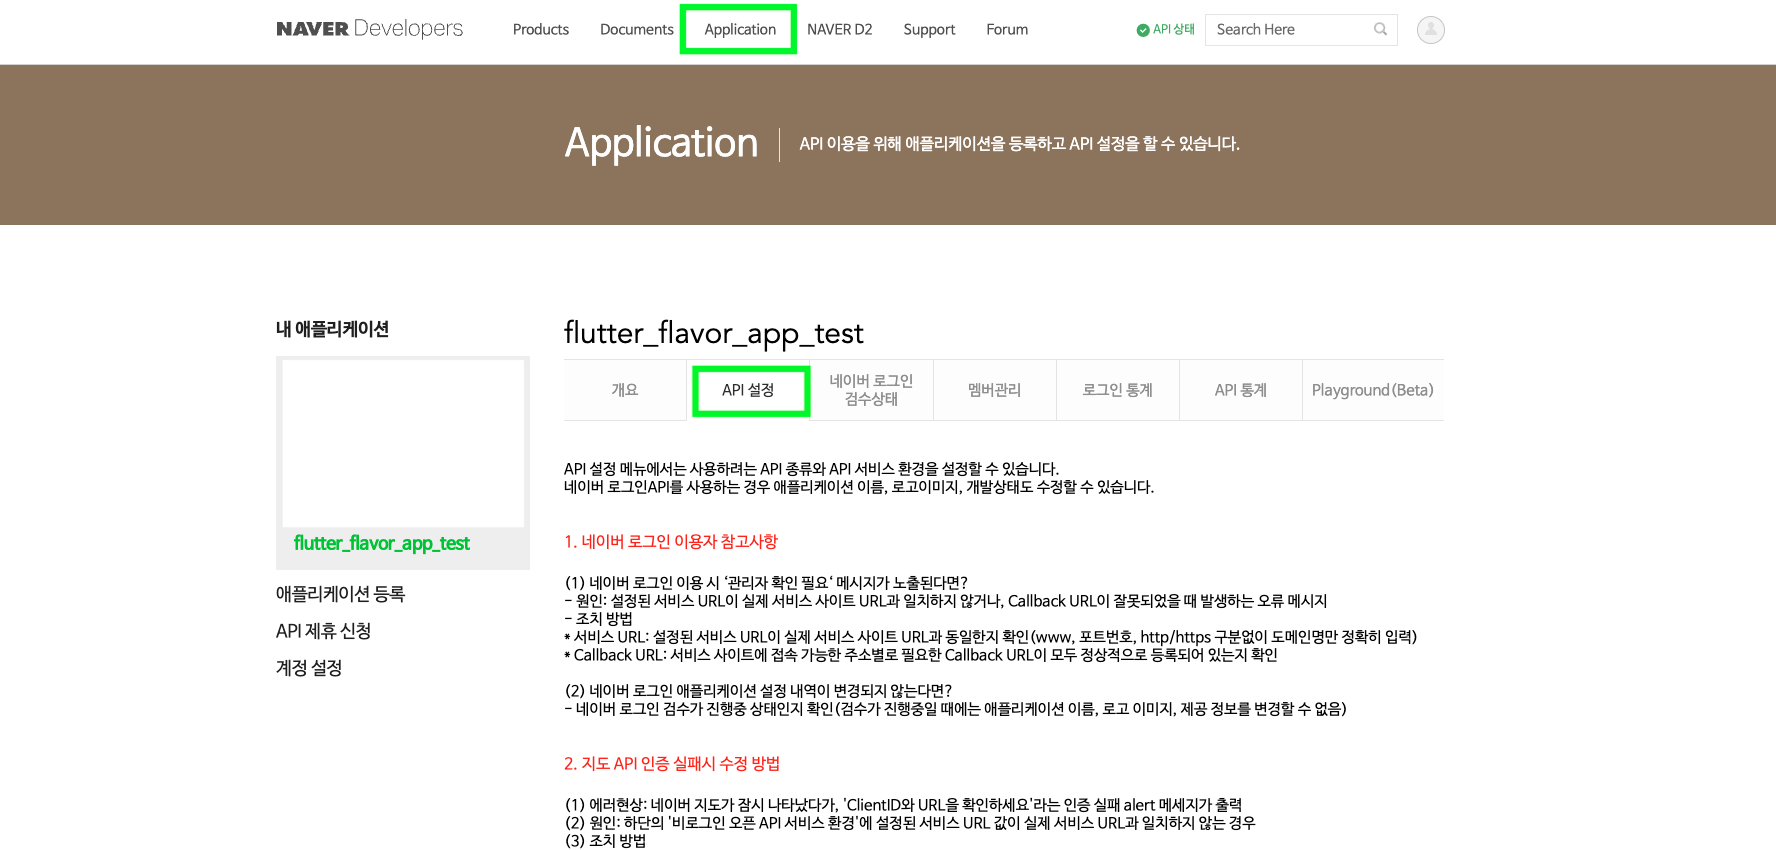
Task: Open the Support menu
Action: click(x=929, y=30)
